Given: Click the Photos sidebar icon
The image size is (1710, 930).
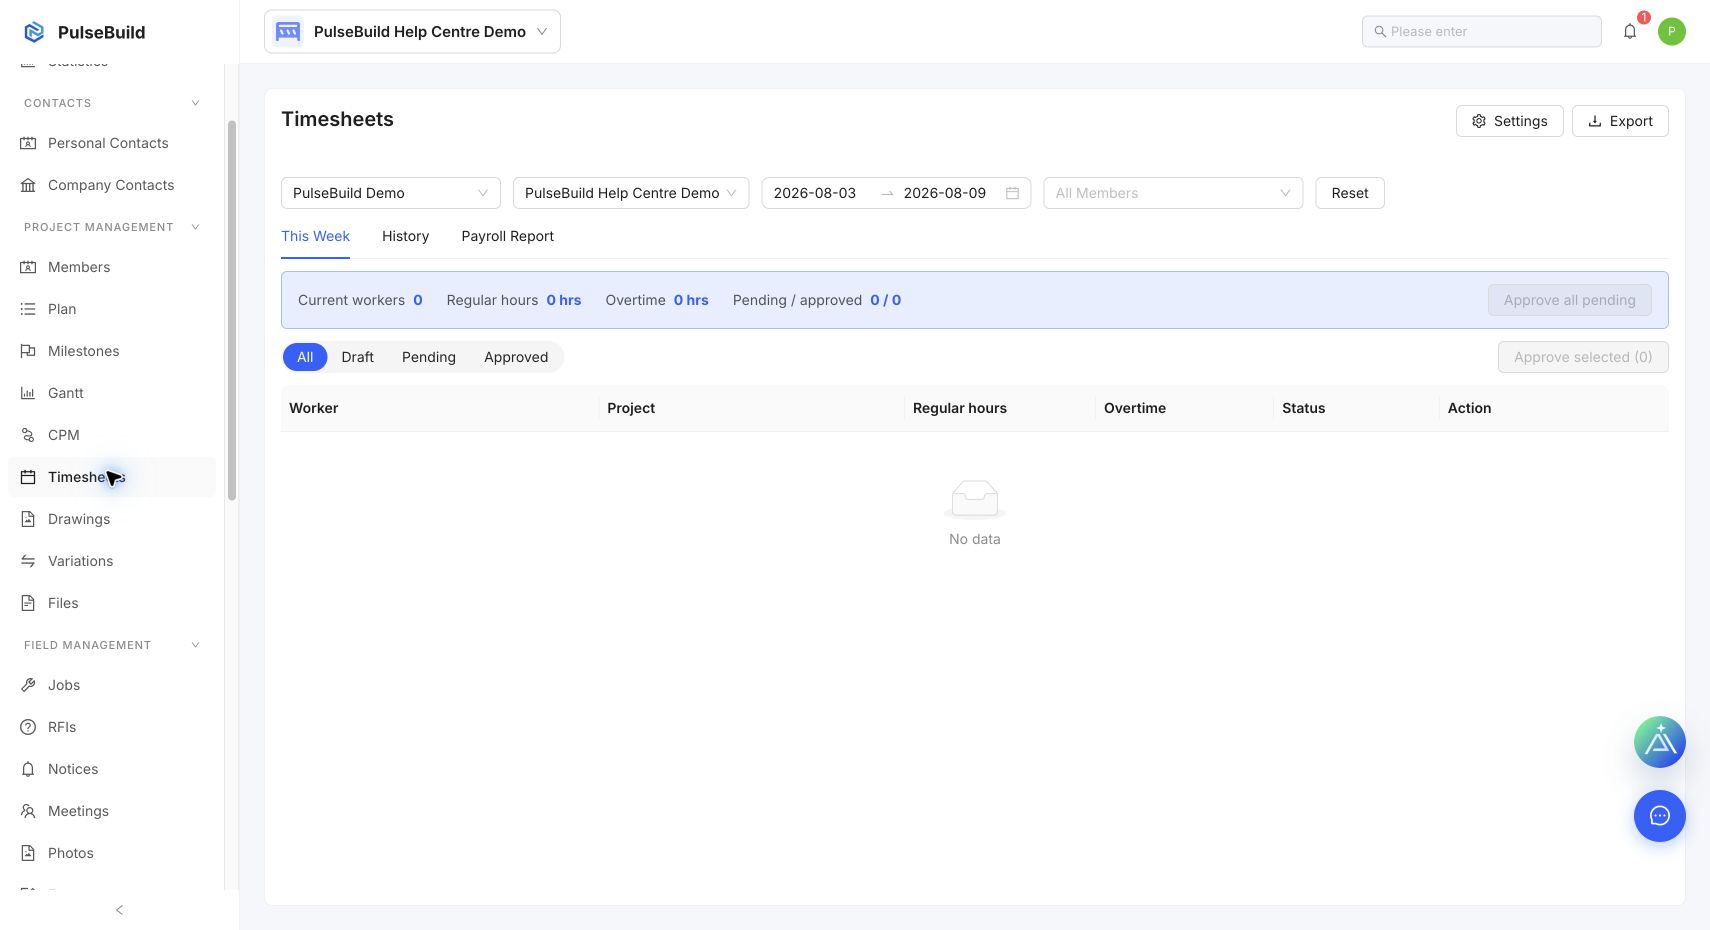Looking at the screenshot, I should [x=28, y=853].
